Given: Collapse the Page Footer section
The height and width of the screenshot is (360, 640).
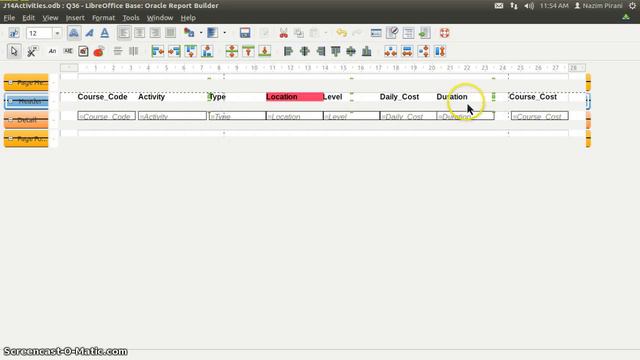Looking at the screenshot, I should coord(10,139).
